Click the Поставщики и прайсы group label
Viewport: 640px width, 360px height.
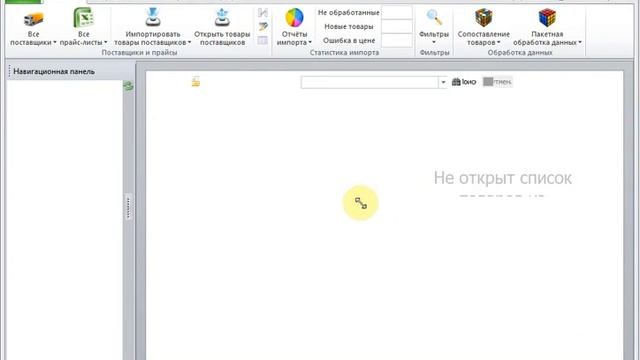pos(139,53)
